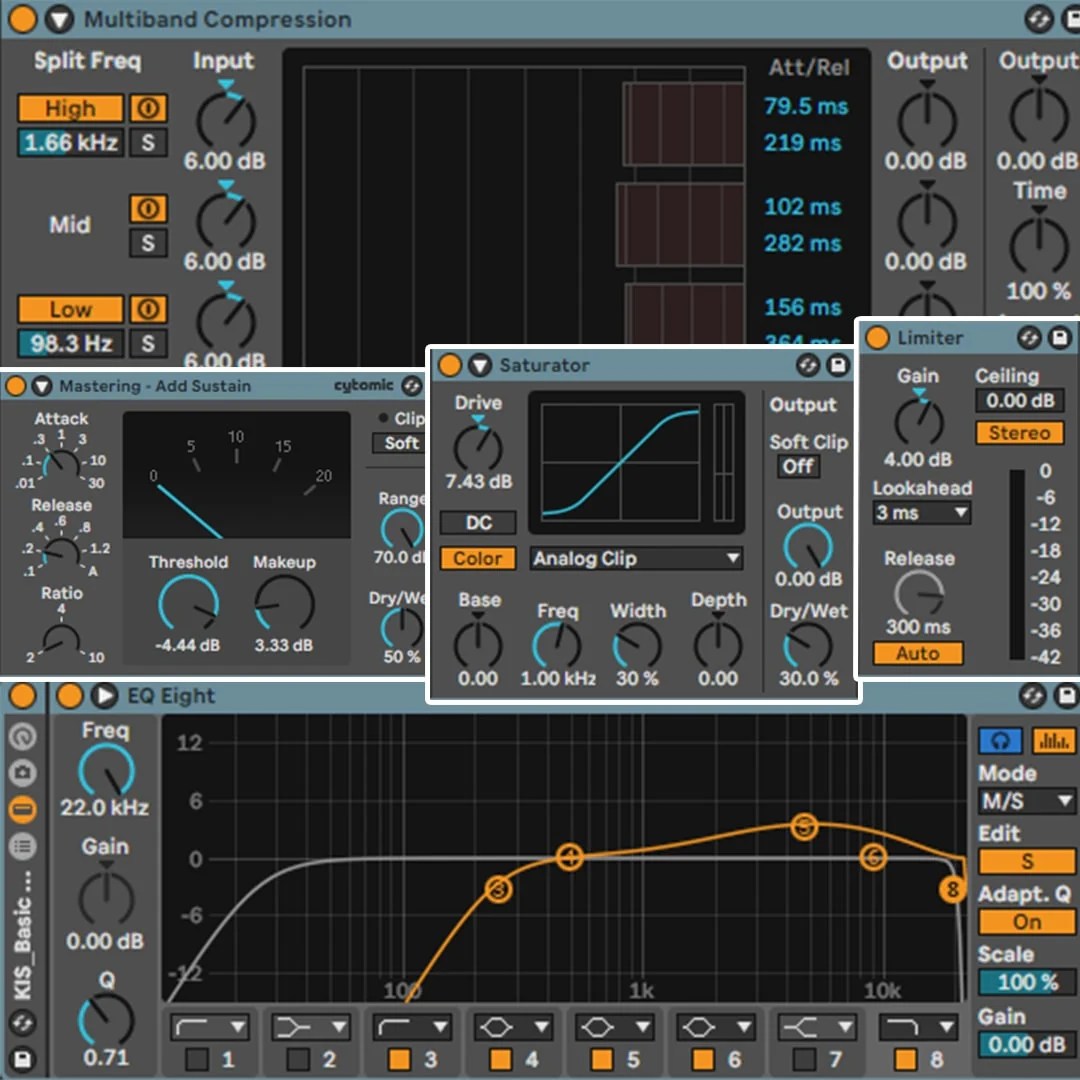Enable the headphone audition icon in EQ Eight
This screenshot has width=1080, height=1080.
coord(1002,740)
